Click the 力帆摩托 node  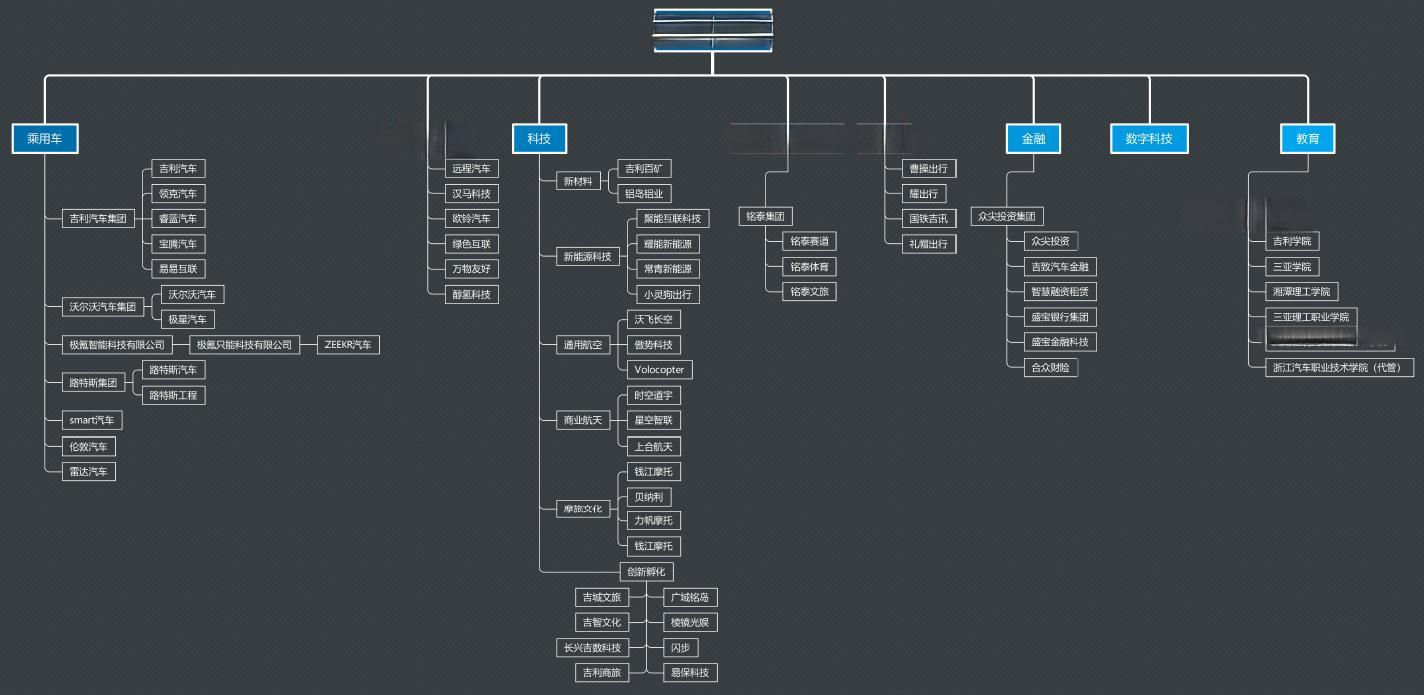(654, 520)
